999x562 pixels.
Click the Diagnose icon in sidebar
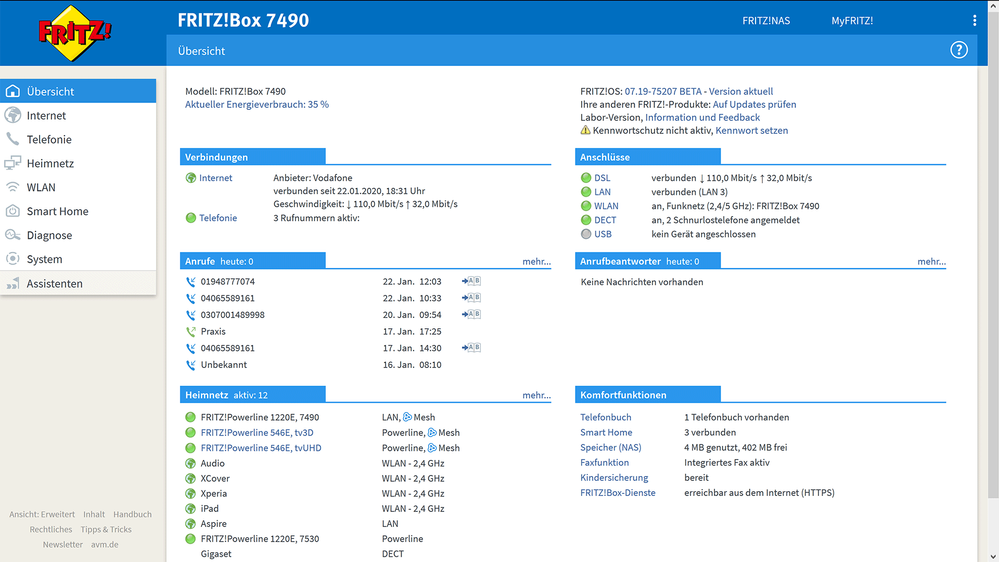coord(13,235)
